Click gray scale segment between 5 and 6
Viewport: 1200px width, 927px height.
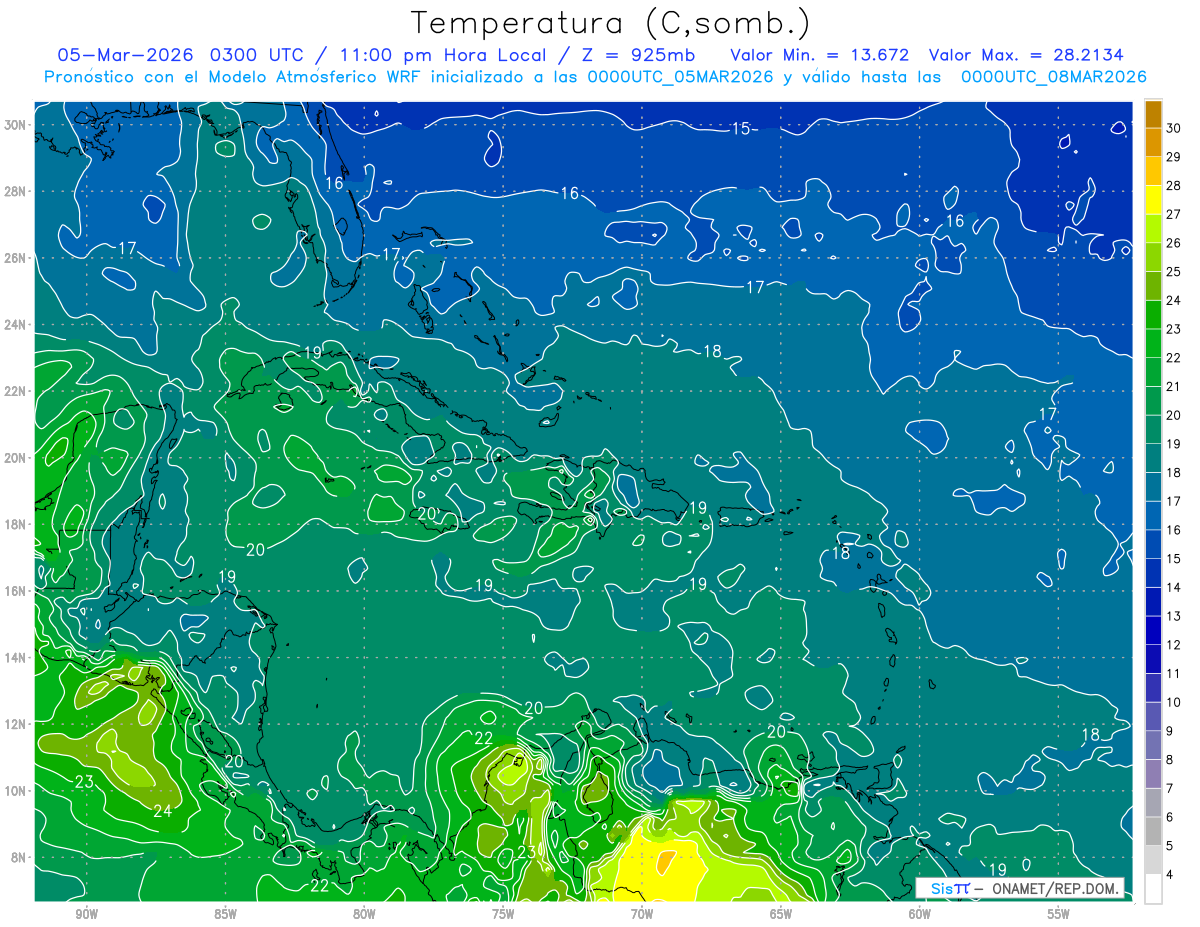tap(1153, 831)
